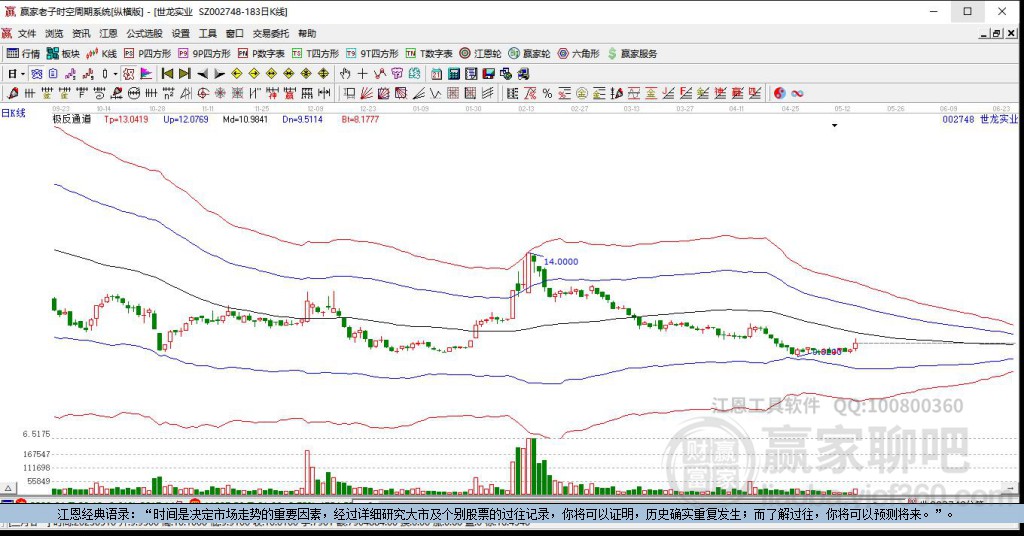Screen dimensions: 1024x536
Task: Click the save floppy-disk icon
Action: tap(488, 74)
